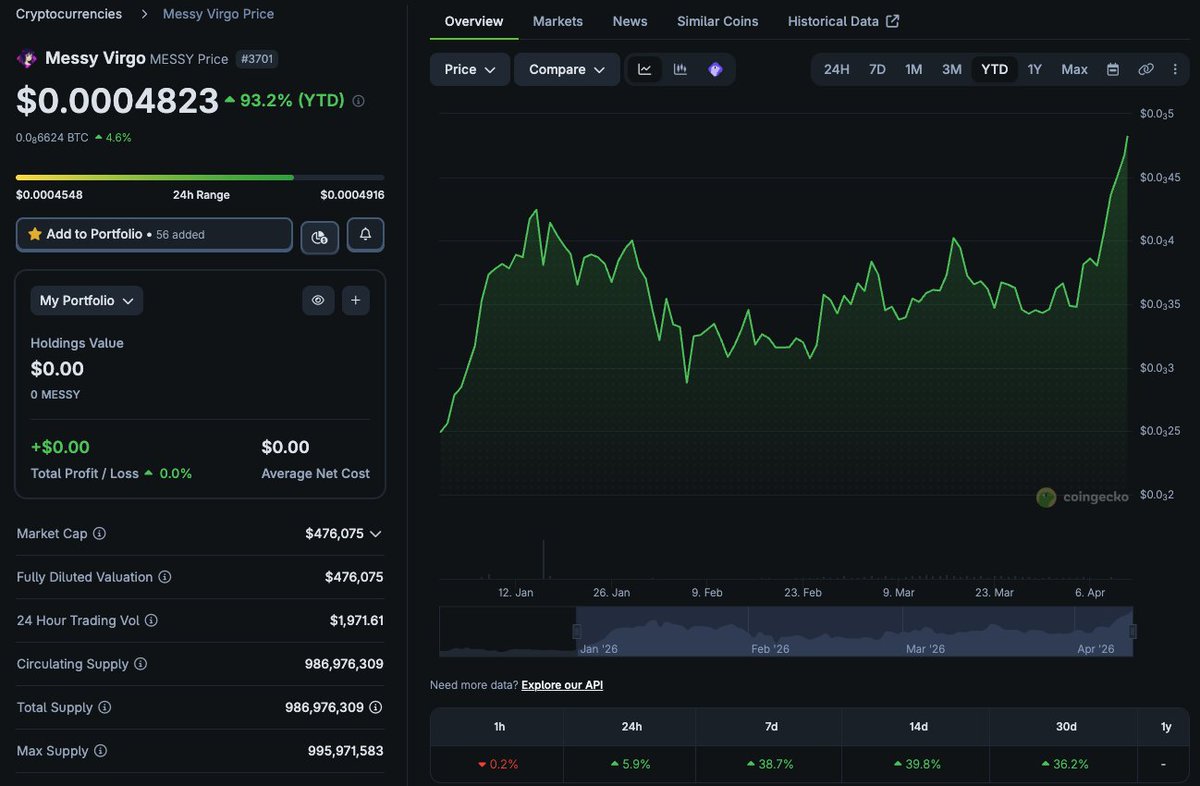Click the 986,976,309 circulating supply value
The image size is (1200, 786).
point(344,664)
